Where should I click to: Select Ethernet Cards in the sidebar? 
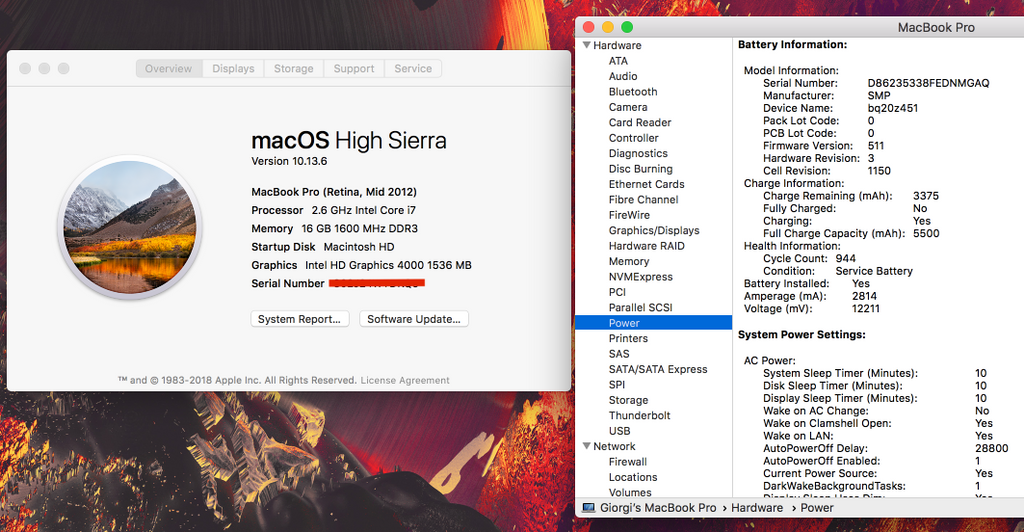coord(647,184)
